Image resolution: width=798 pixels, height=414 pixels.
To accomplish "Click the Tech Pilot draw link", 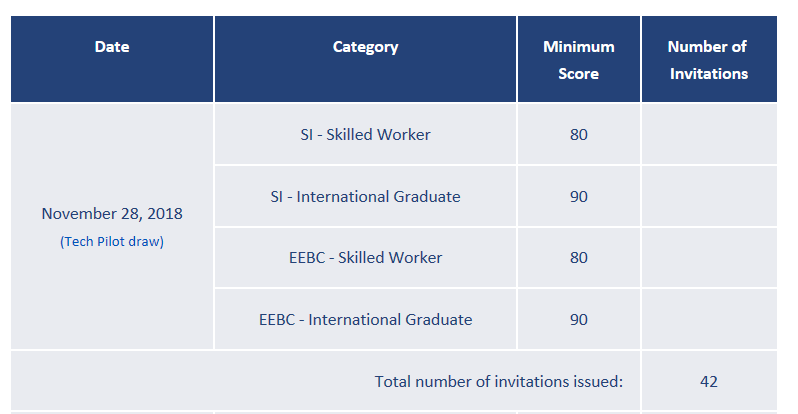I will (x=112, y=242).
